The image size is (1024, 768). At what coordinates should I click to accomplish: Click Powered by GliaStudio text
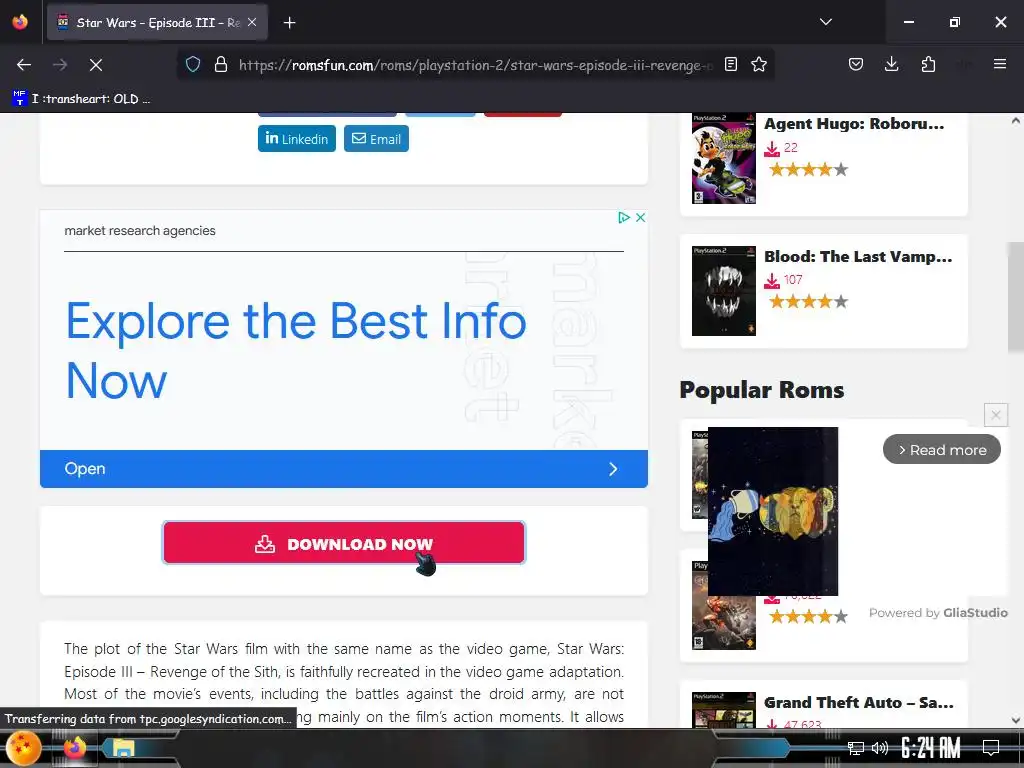click(x=938, y=613)
